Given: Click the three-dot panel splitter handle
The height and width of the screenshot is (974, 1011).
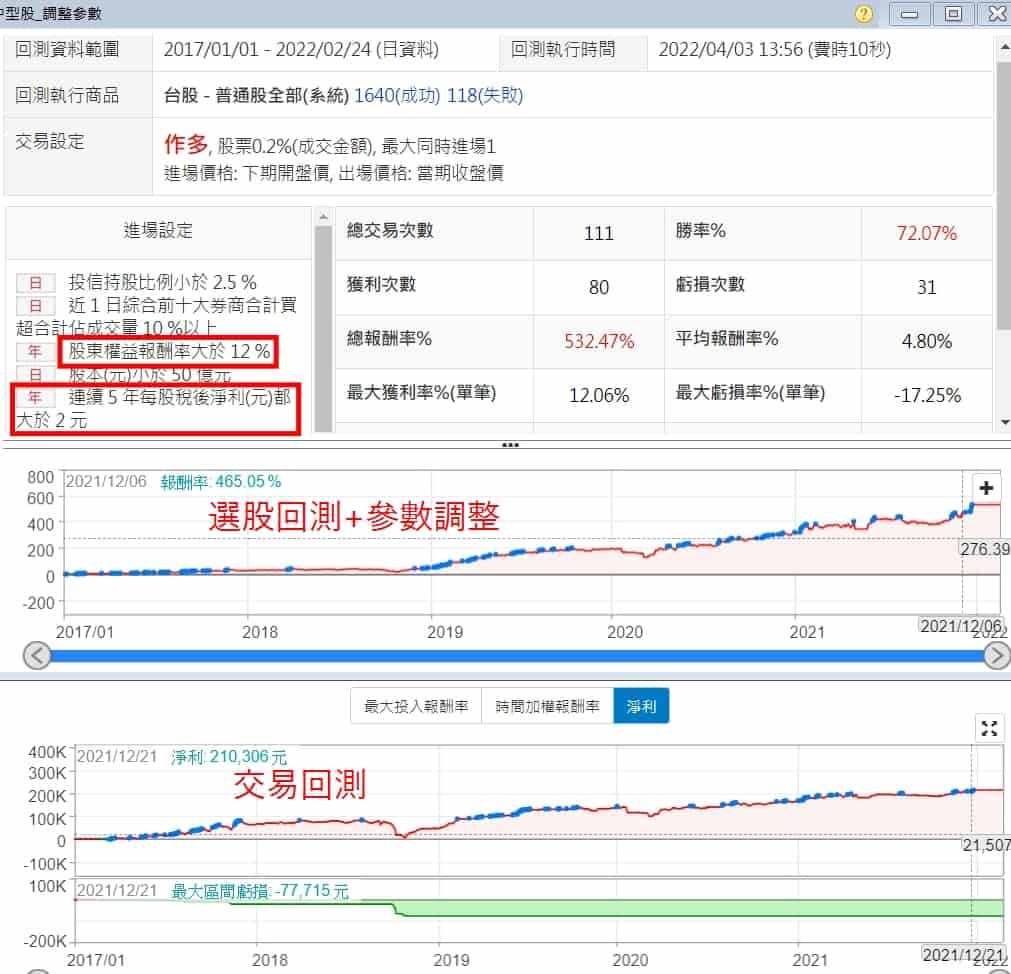Looking at the screenshot, I should coord(510,445).
